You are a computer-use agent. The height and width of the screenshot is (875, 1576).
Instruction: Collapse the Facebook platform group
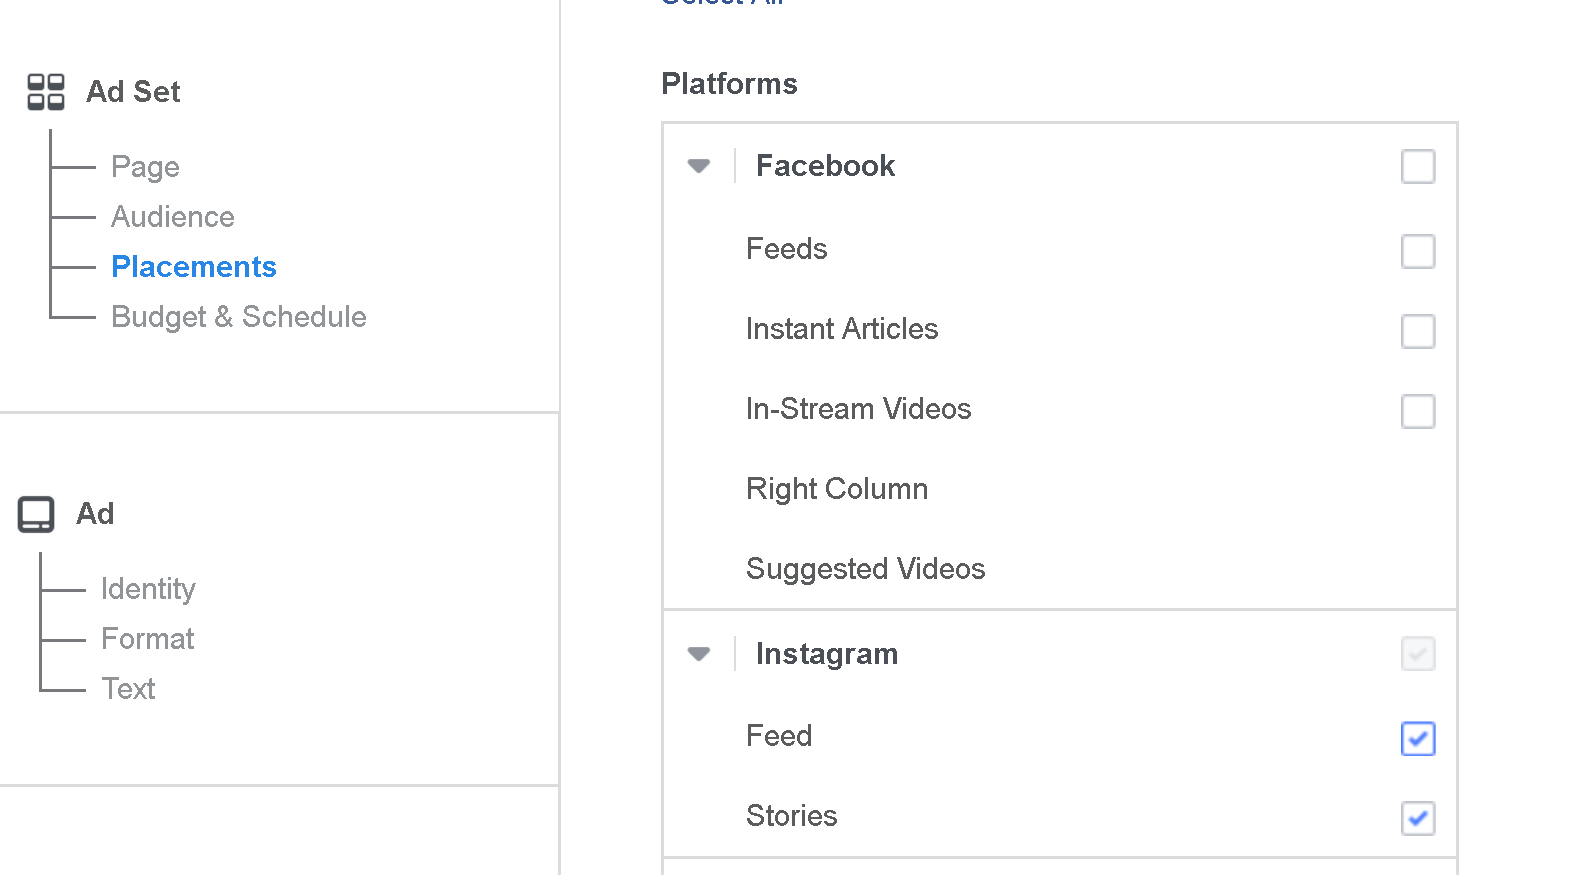(699, 166)
